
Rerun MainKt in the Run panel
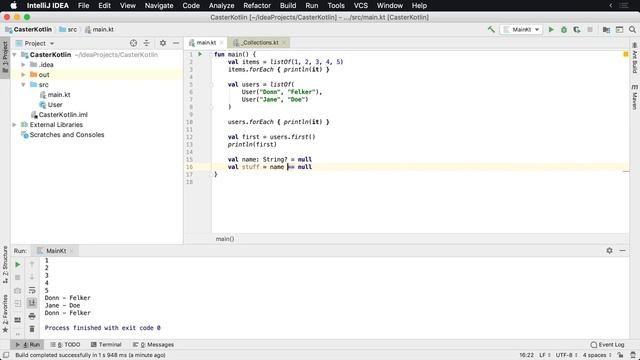point(18,264)
